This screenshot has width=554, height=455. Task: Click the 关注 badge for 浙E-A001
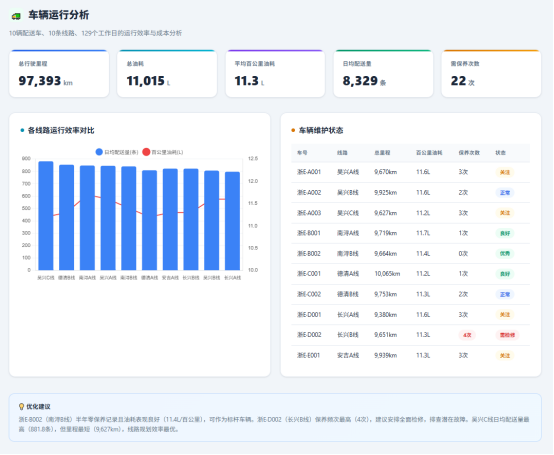pos(505,173)
